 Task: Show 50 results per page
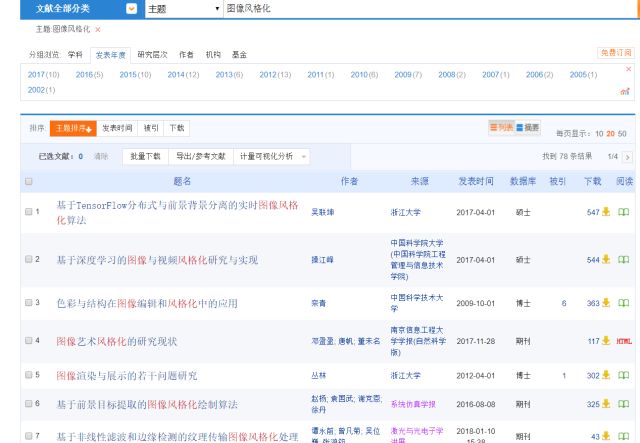tap(622, 134)
